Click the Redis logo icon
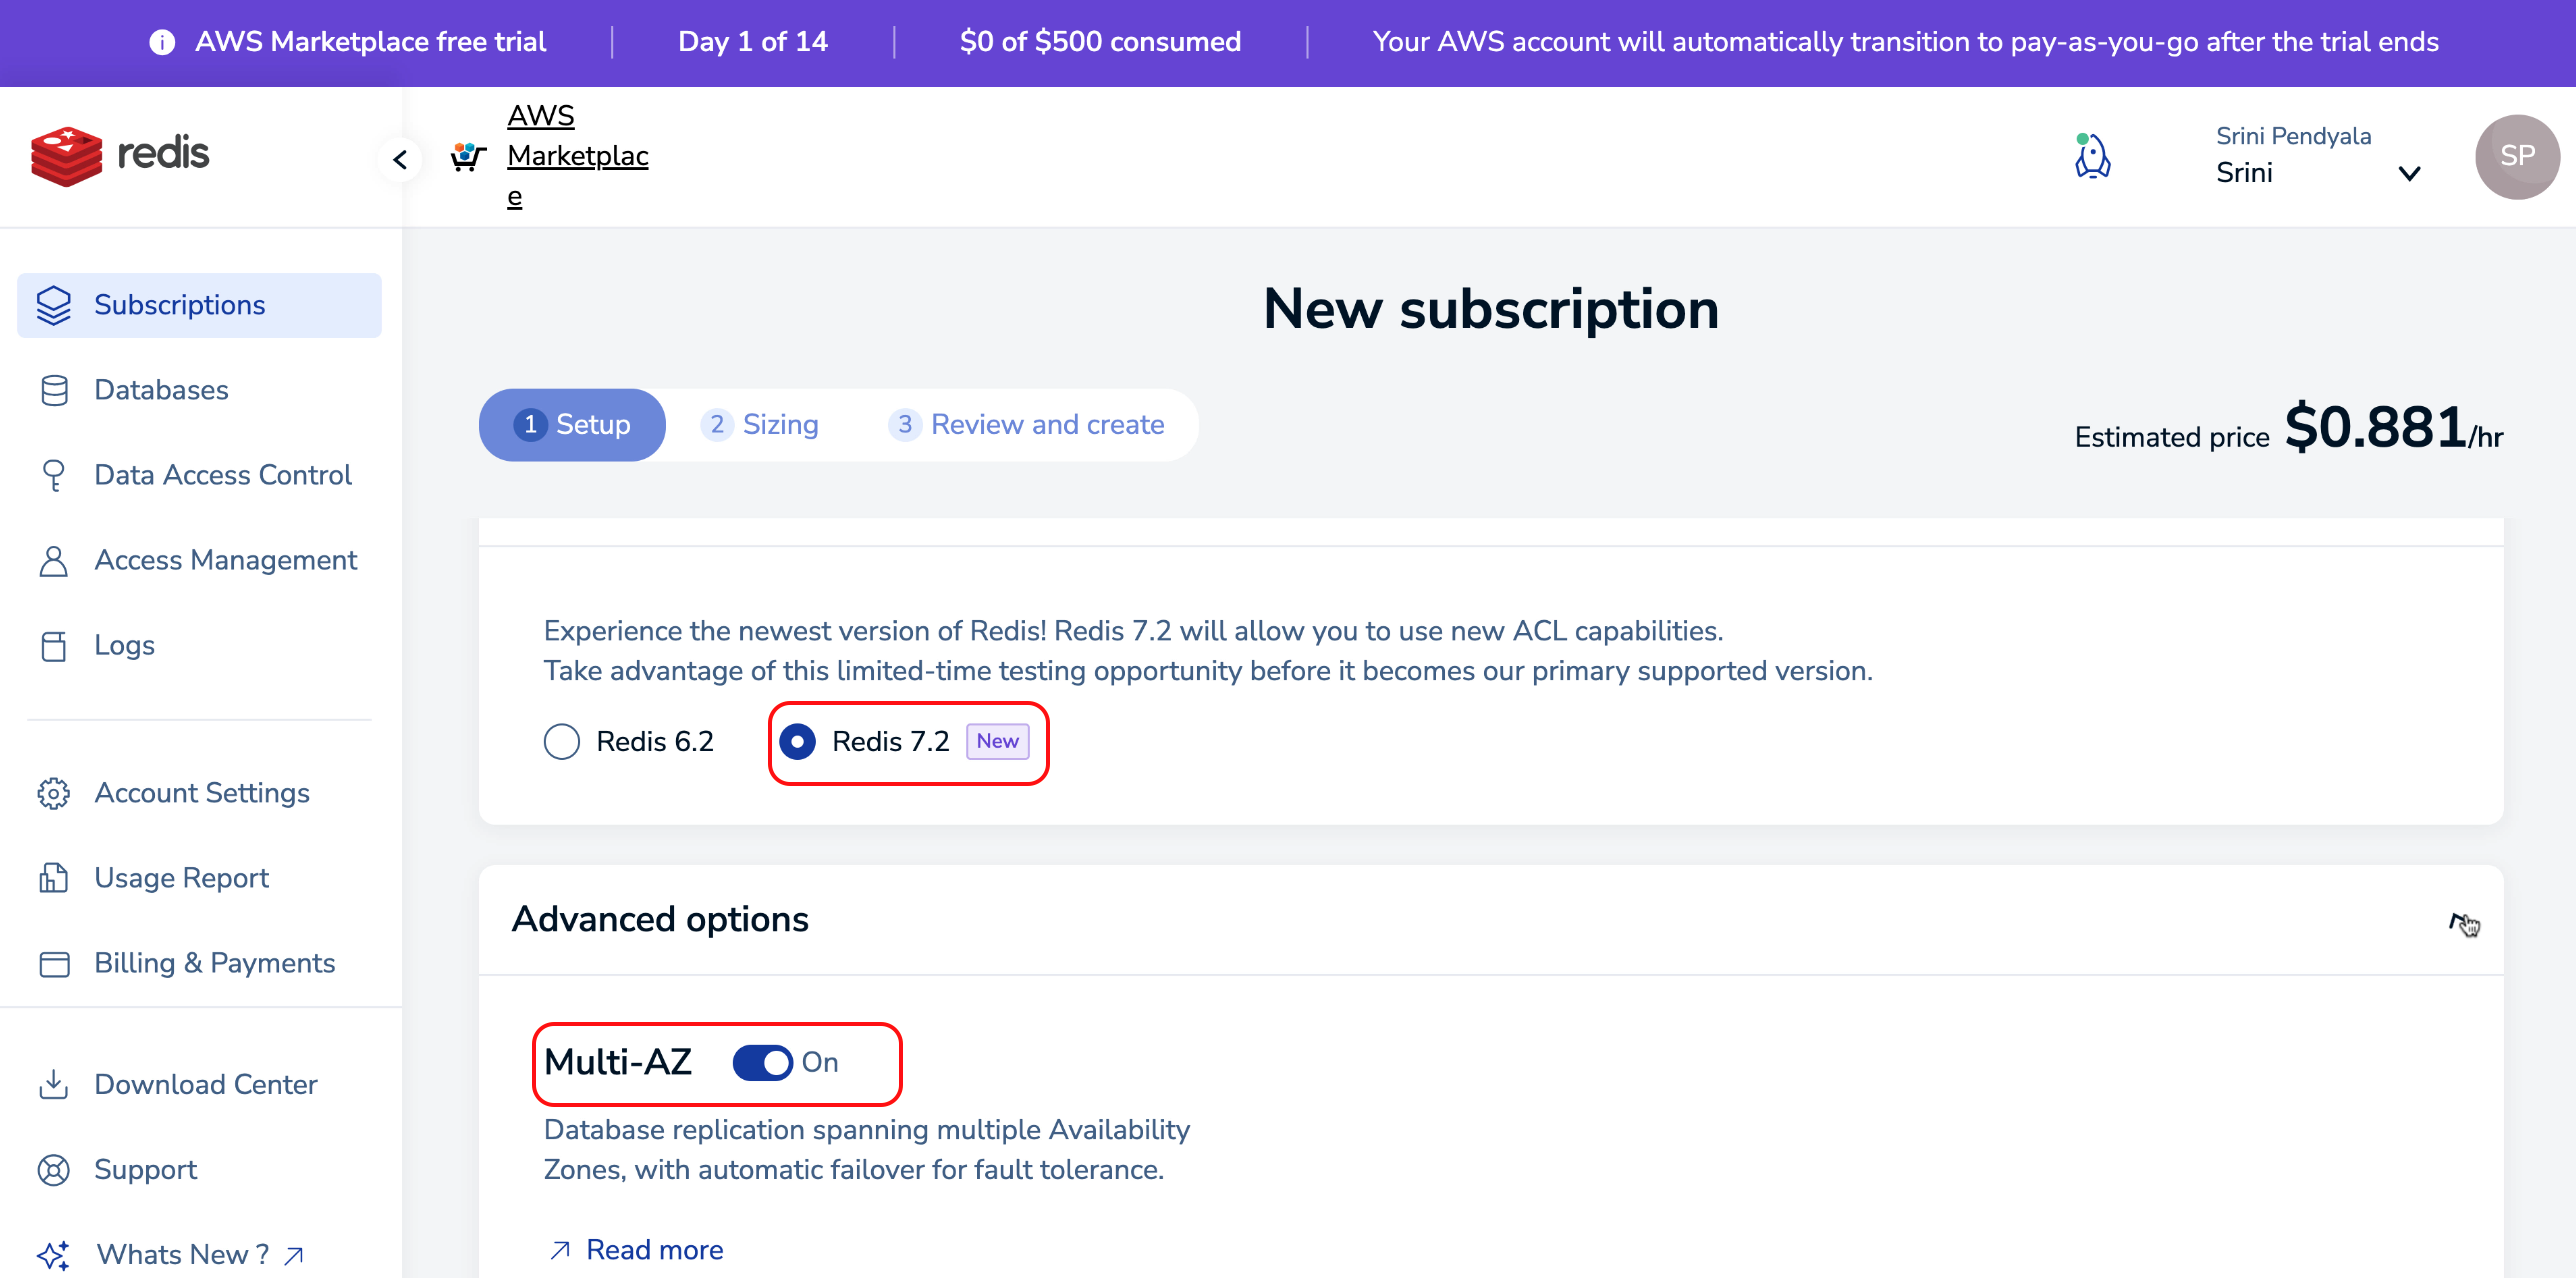 [66, 156]
